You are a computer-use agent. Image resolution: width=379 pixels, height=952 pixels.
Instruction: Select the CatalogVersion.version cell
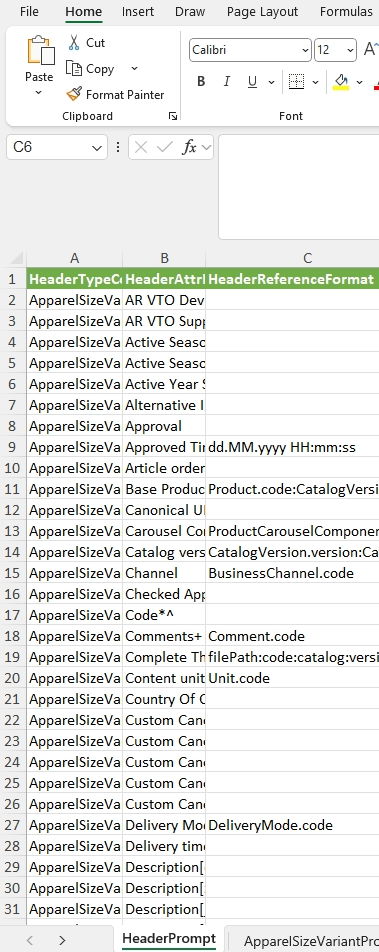pyautogui.click(x=292, y=552)
